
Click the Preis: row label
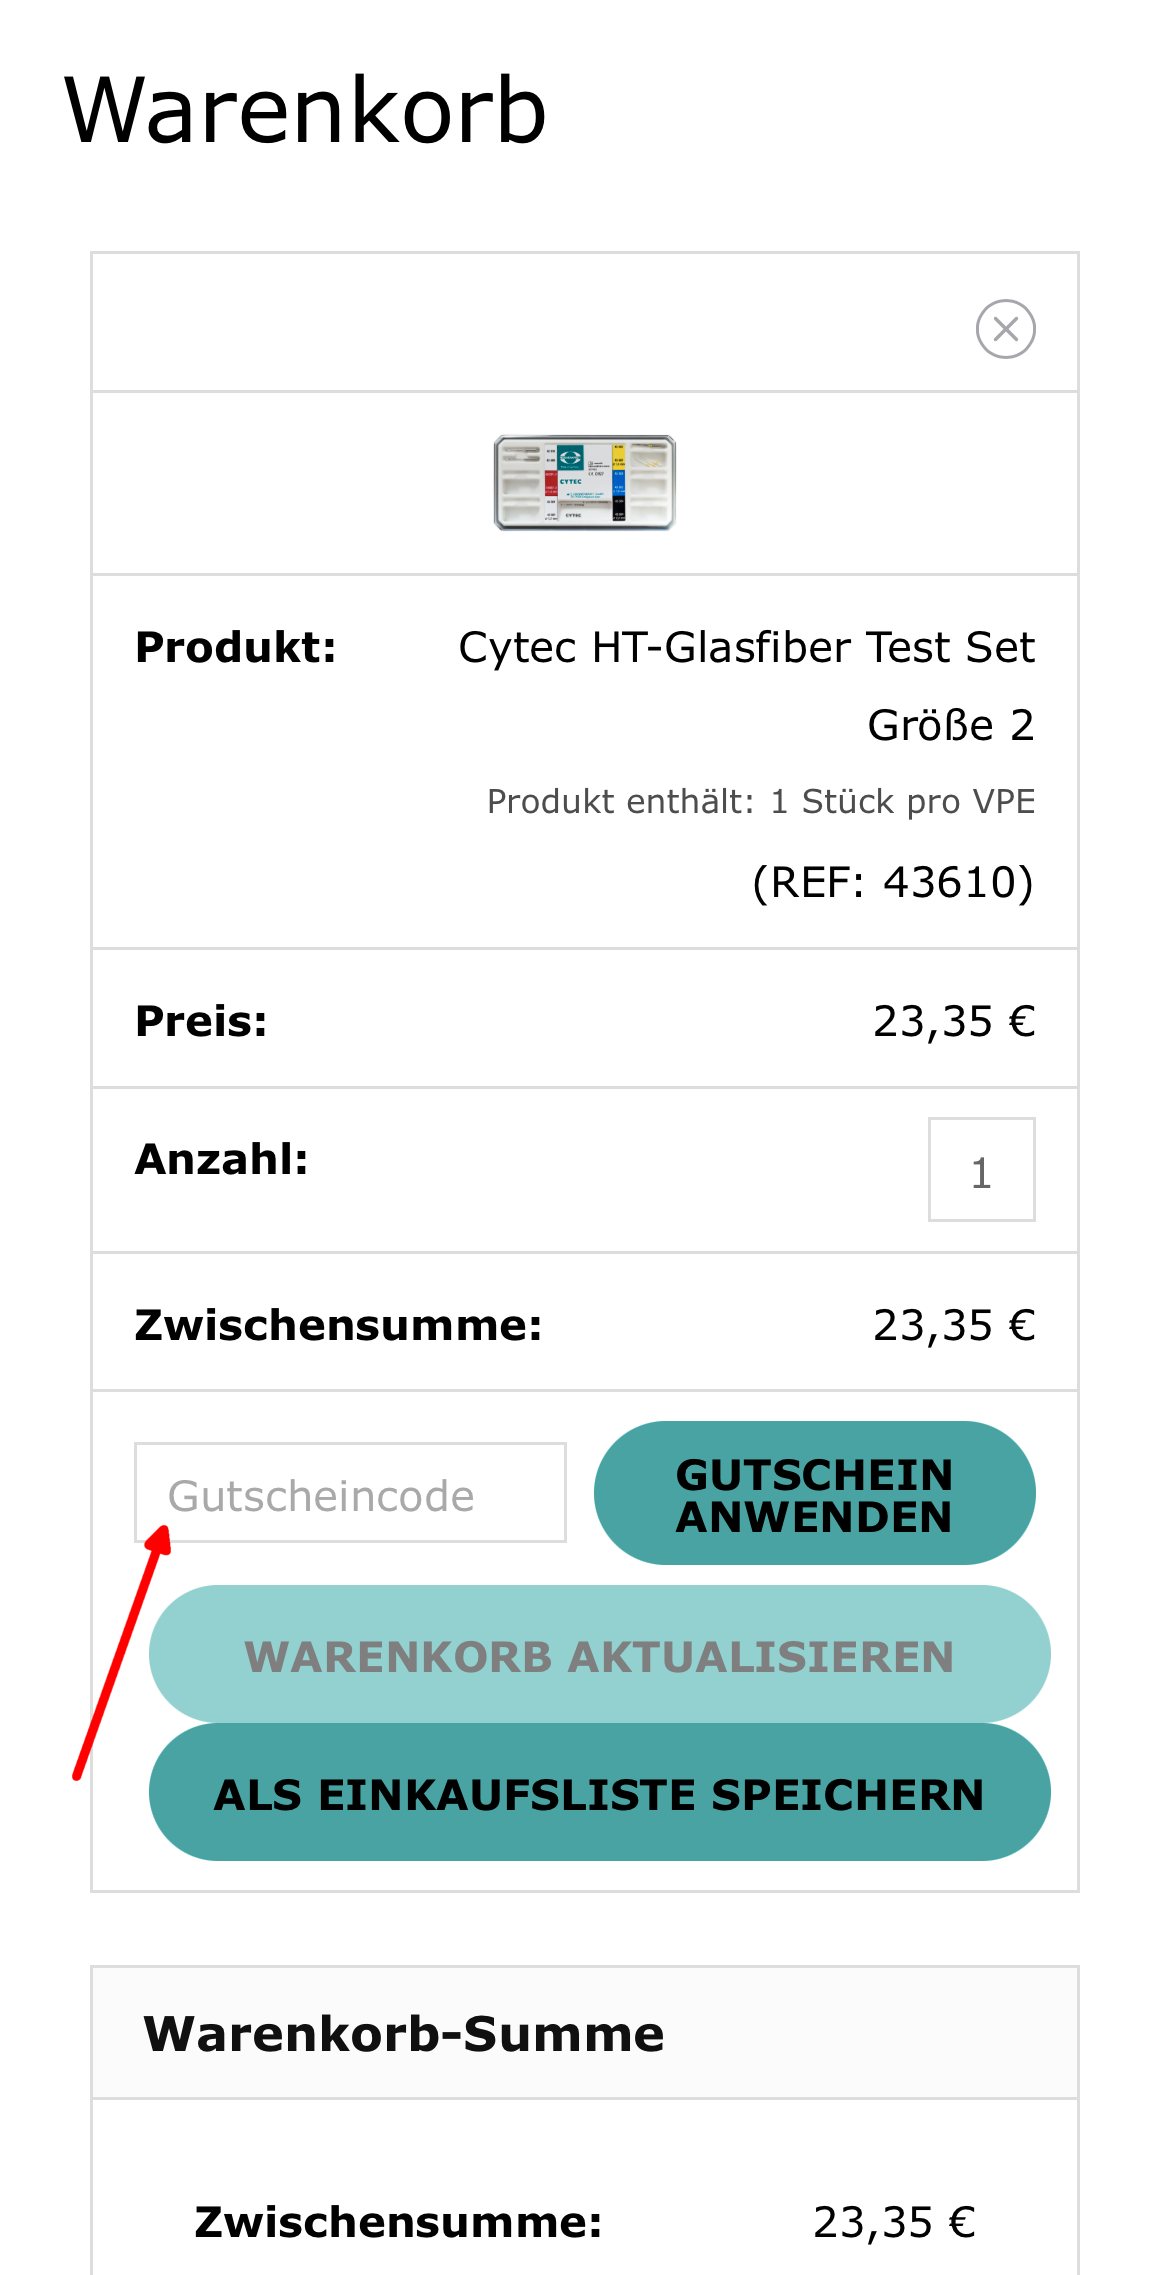tap(201, 1021)
